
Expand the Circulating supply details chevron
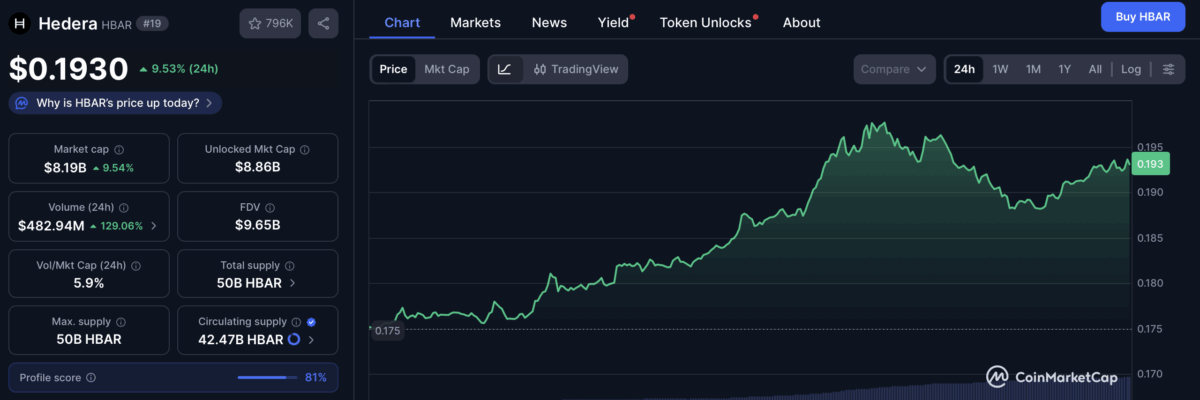point(311,340)
